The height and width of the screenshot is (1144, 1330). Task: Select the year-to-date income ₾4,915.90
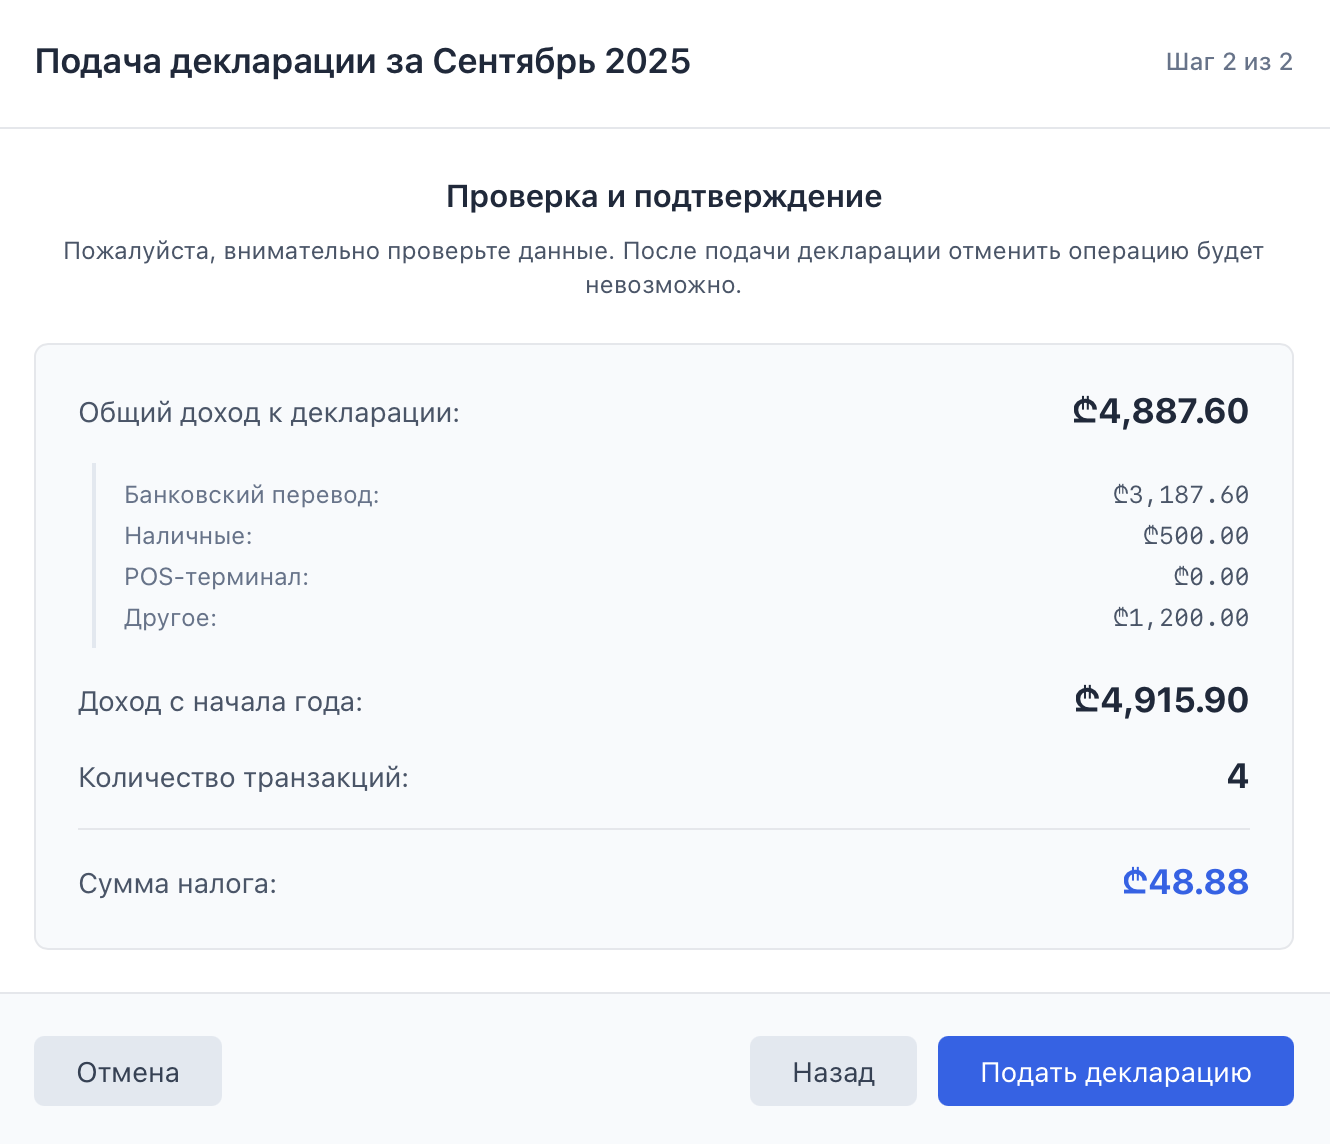tap(1161, 701)
